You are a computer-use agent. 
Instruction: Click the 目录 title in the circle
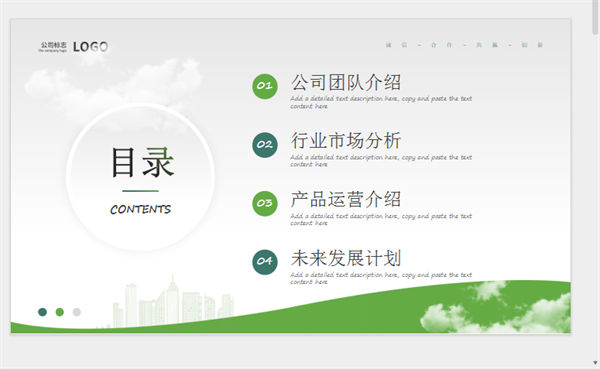(x=142, y=163)
